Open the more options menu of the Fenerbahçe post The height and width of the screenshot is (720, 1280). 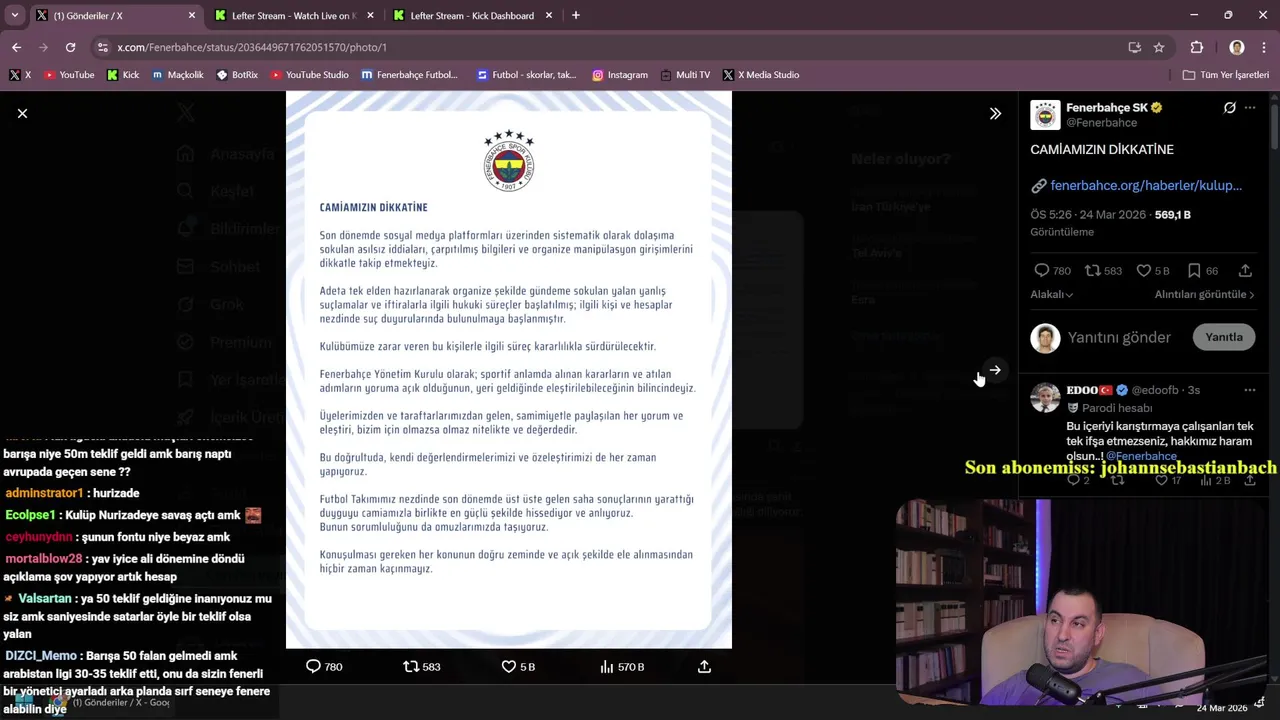(x=1250, y=108)
